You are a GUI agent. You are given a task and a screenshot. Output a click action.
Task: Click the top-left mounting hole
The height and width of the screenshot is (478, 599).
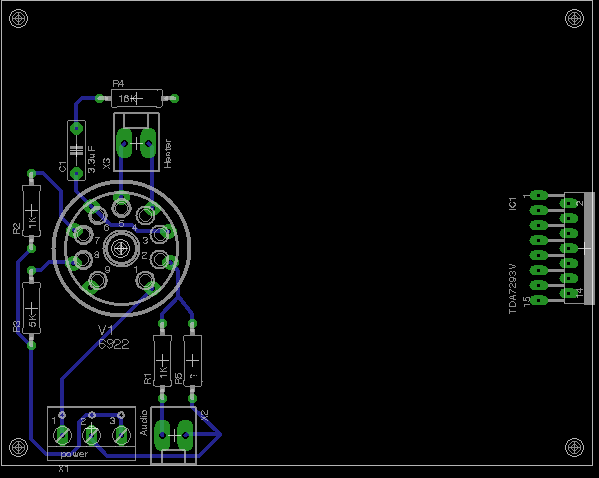pyautogui.click(x=18, y=18)
